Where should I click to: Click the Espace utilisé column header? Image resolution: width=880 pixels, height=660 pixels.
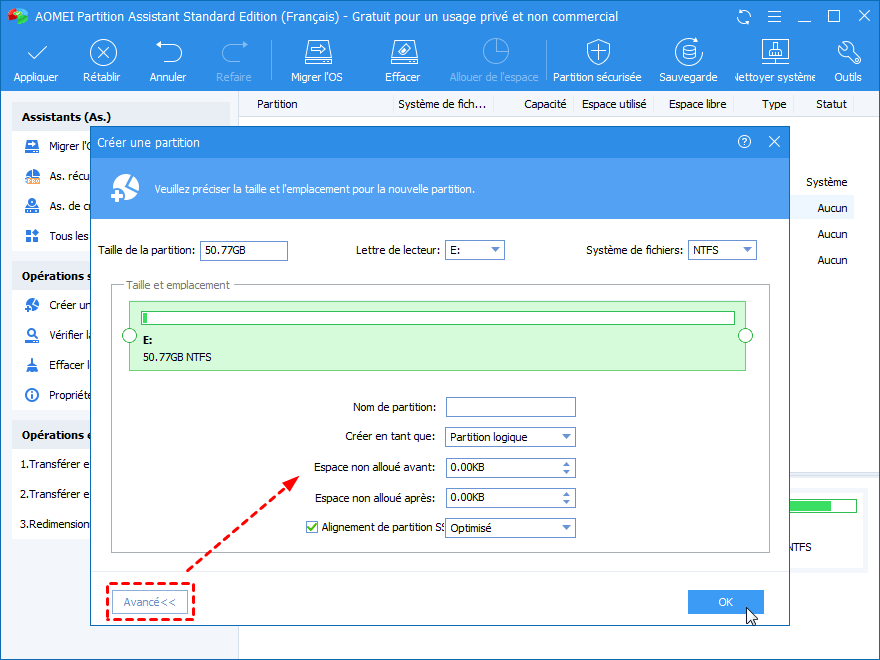click(614, 104)
